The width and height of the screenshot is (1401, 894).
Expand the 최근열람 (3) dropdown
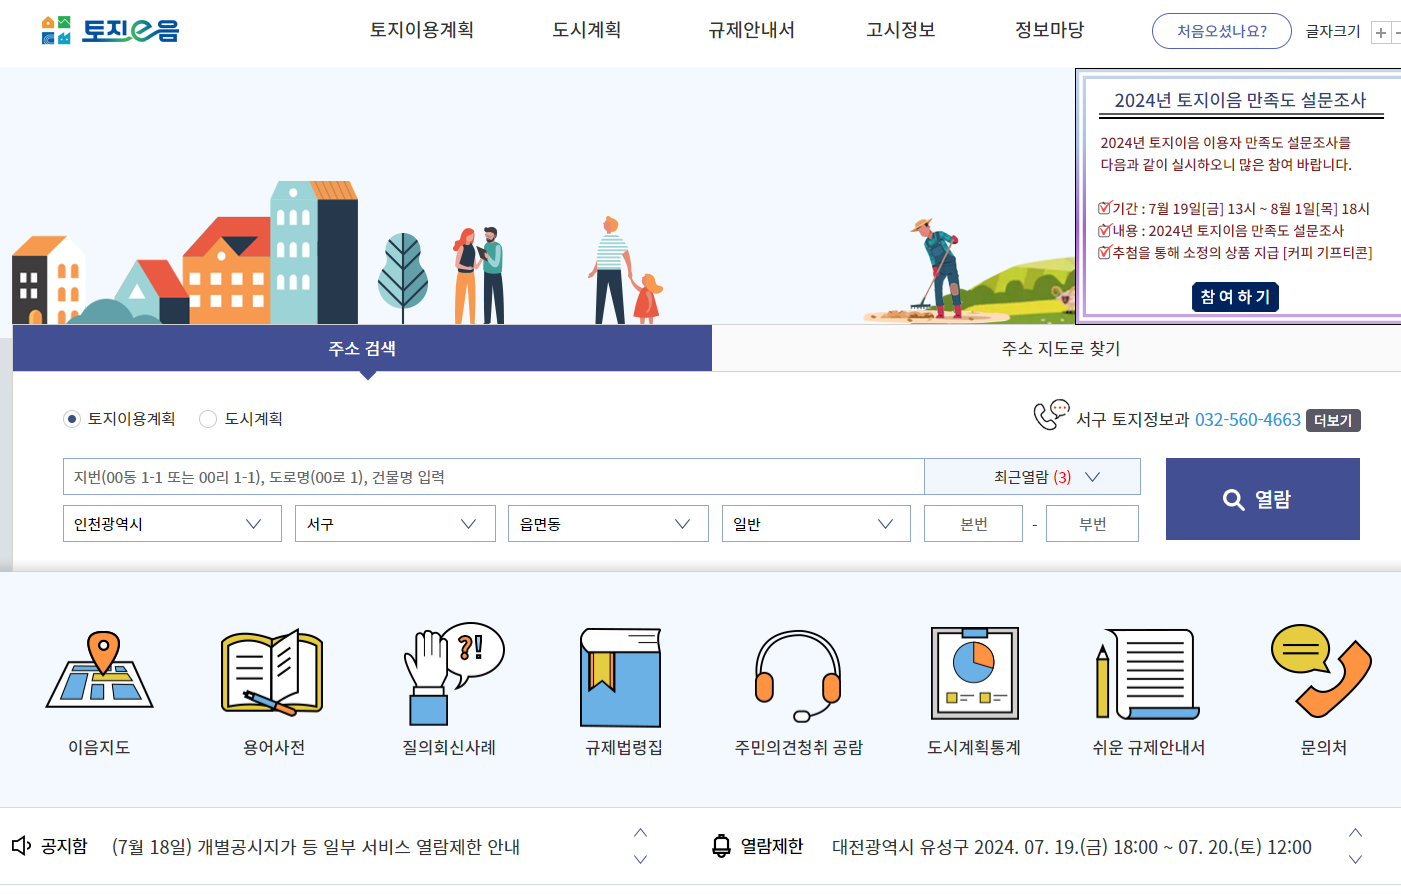[1032, 477]
